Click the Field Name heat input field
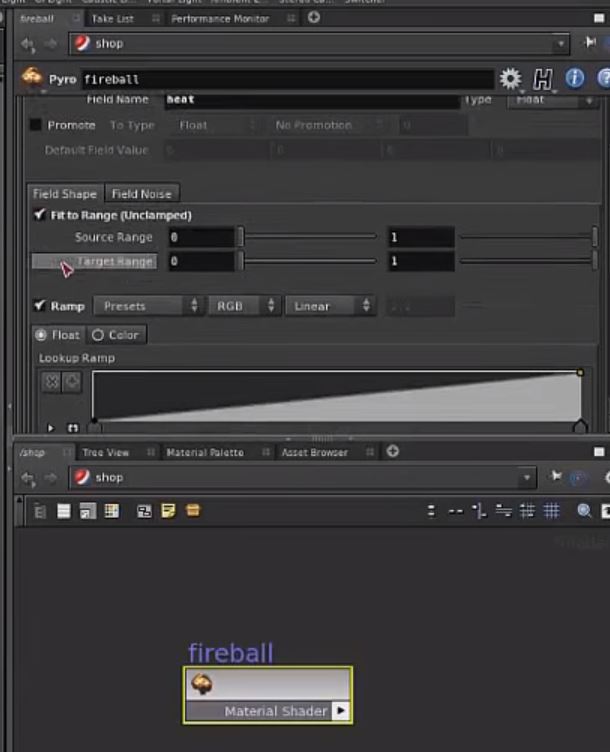The image size is (610, 752). click(312, 100)
